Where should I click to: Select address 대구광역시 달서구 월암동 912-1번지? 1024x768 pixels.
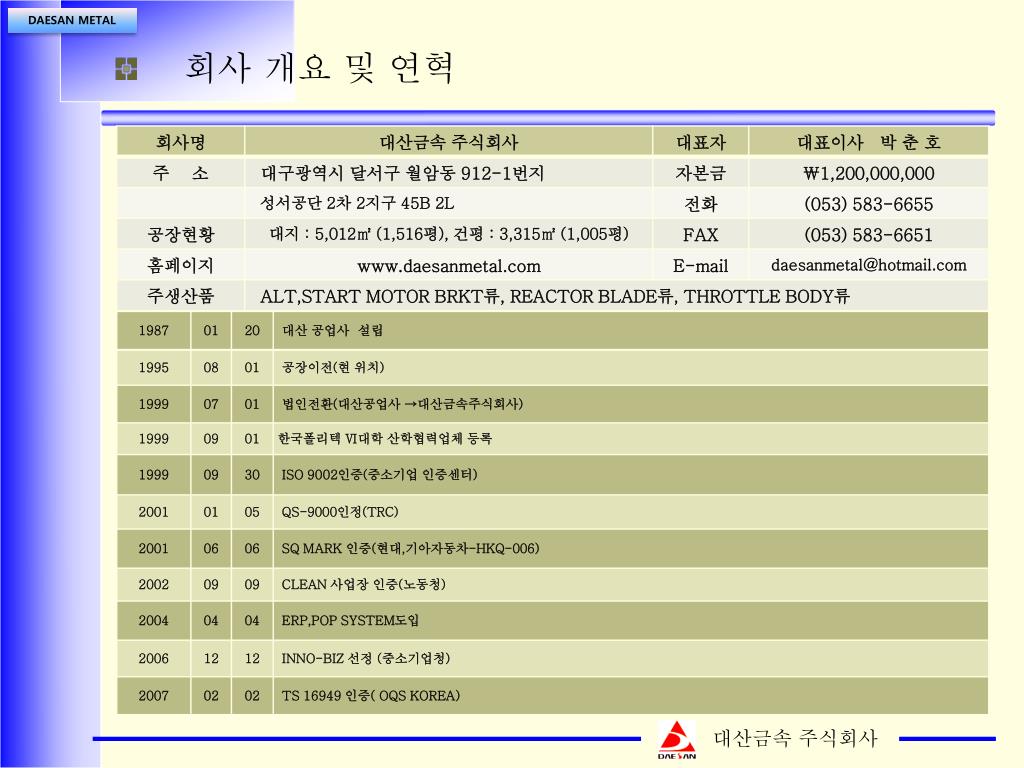tap(403, 173)
